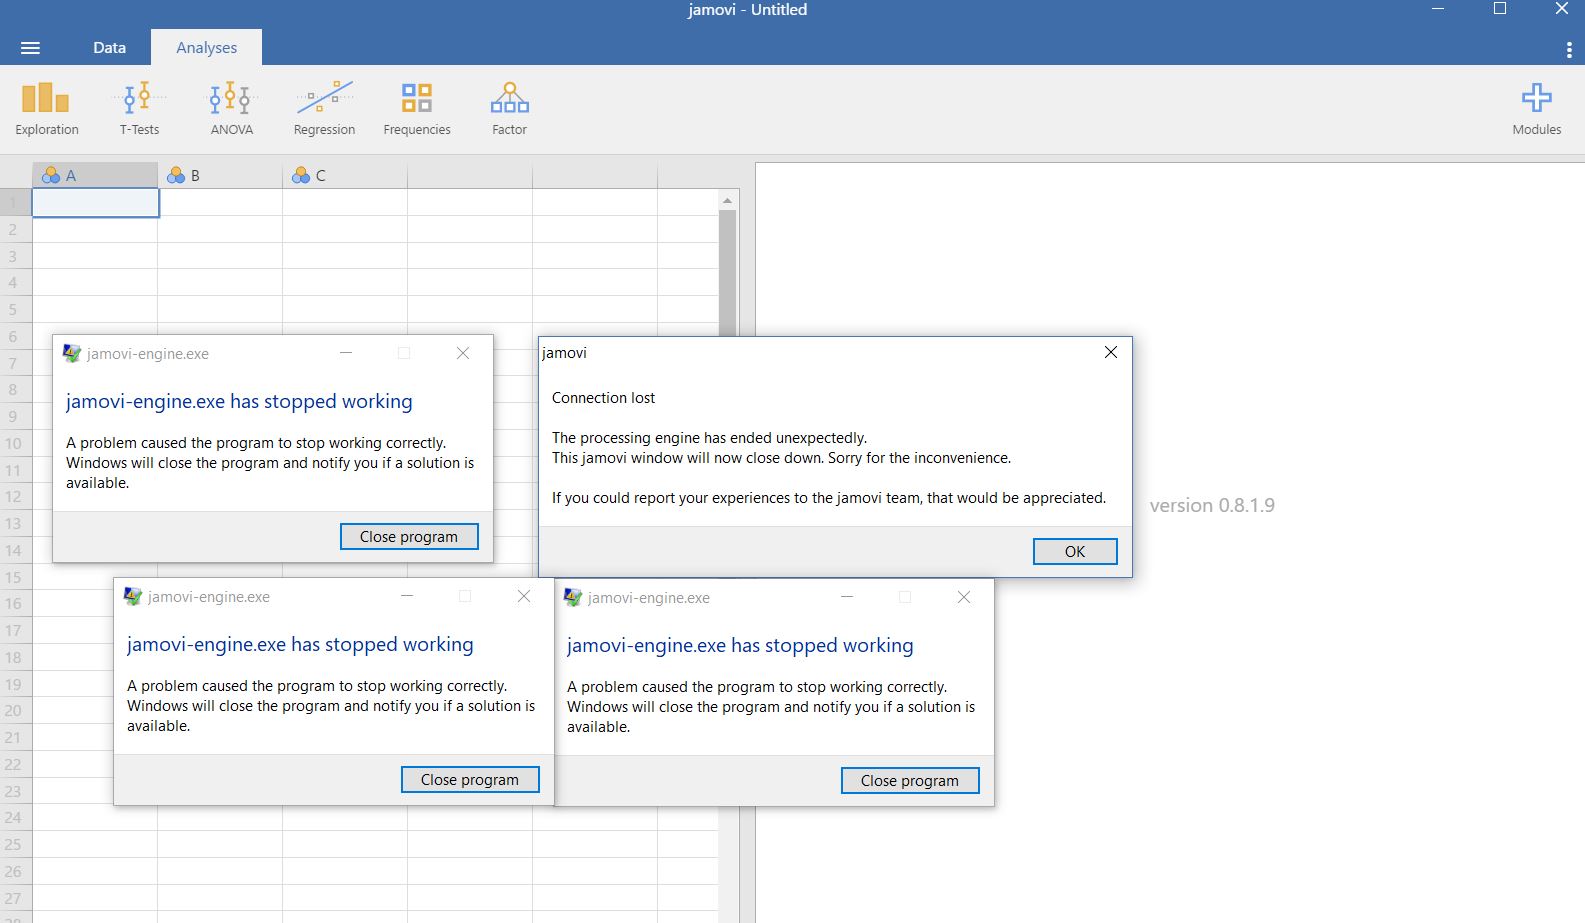Click the app icon in the top-left jamovi-engine.exe dialog
This screenshot has height=923, width=1585.
(72, 353)
